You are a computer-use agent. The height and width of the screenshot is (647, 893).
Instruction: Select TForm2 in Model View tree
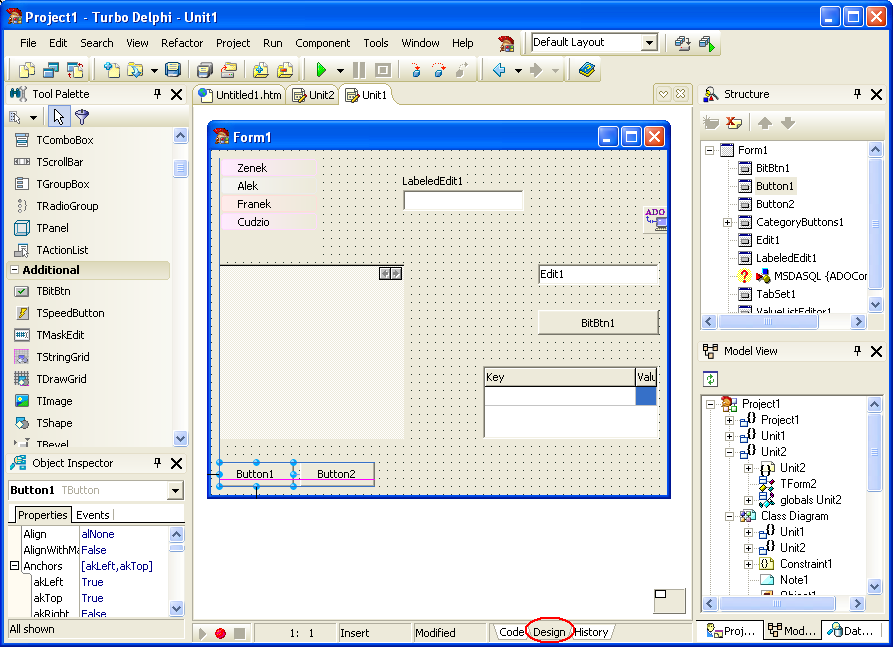[798, 484]
